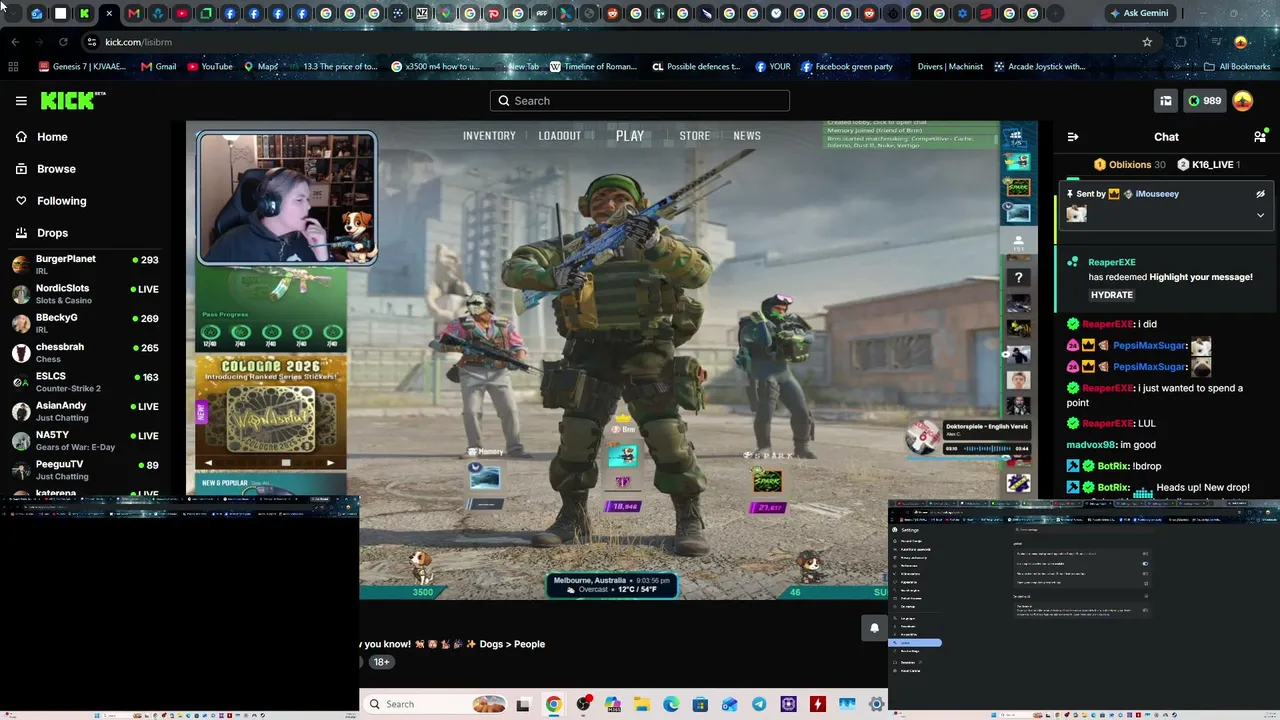Click ReaperEXE name in redeem message
This screenshot has height=720, width=1280.
tap(1112, 262)
